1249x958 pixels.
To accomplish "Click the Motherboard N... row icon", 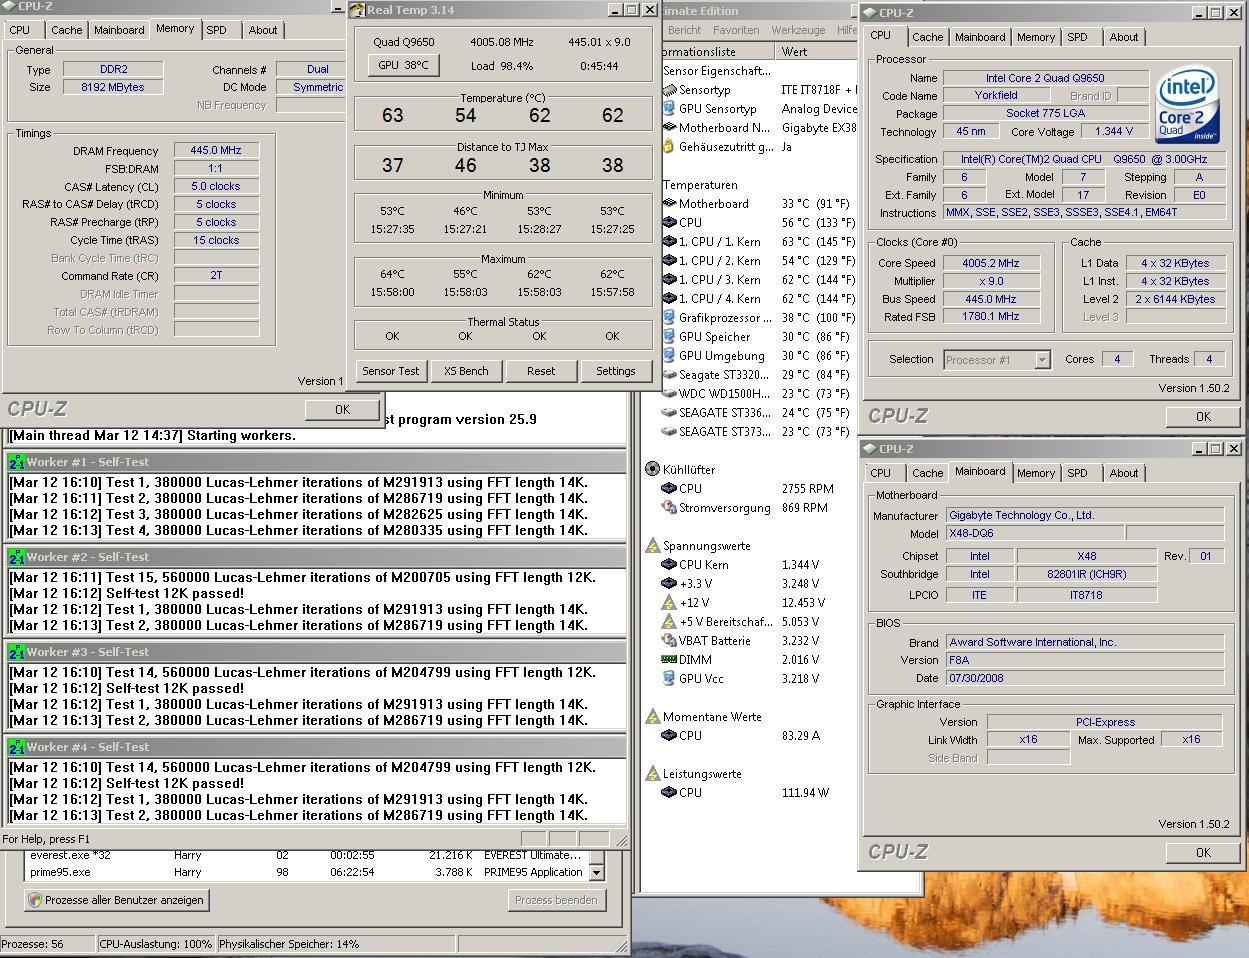I will (669, 128).
